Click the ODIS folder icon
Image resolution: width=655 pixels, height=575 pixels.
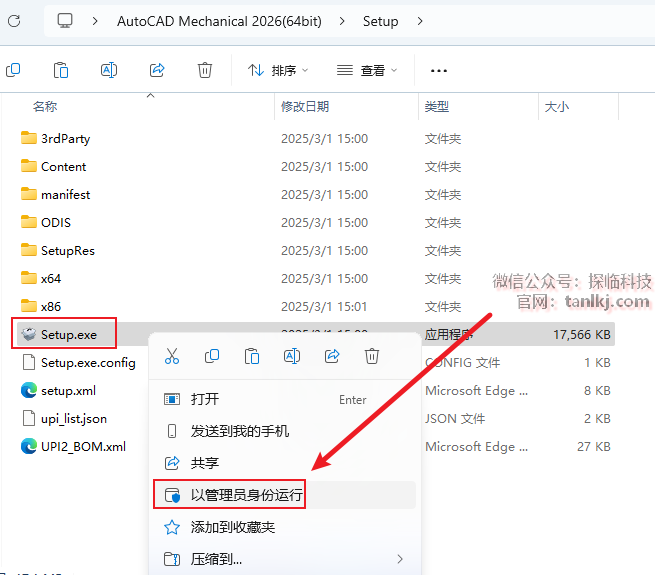pos(28,221)
